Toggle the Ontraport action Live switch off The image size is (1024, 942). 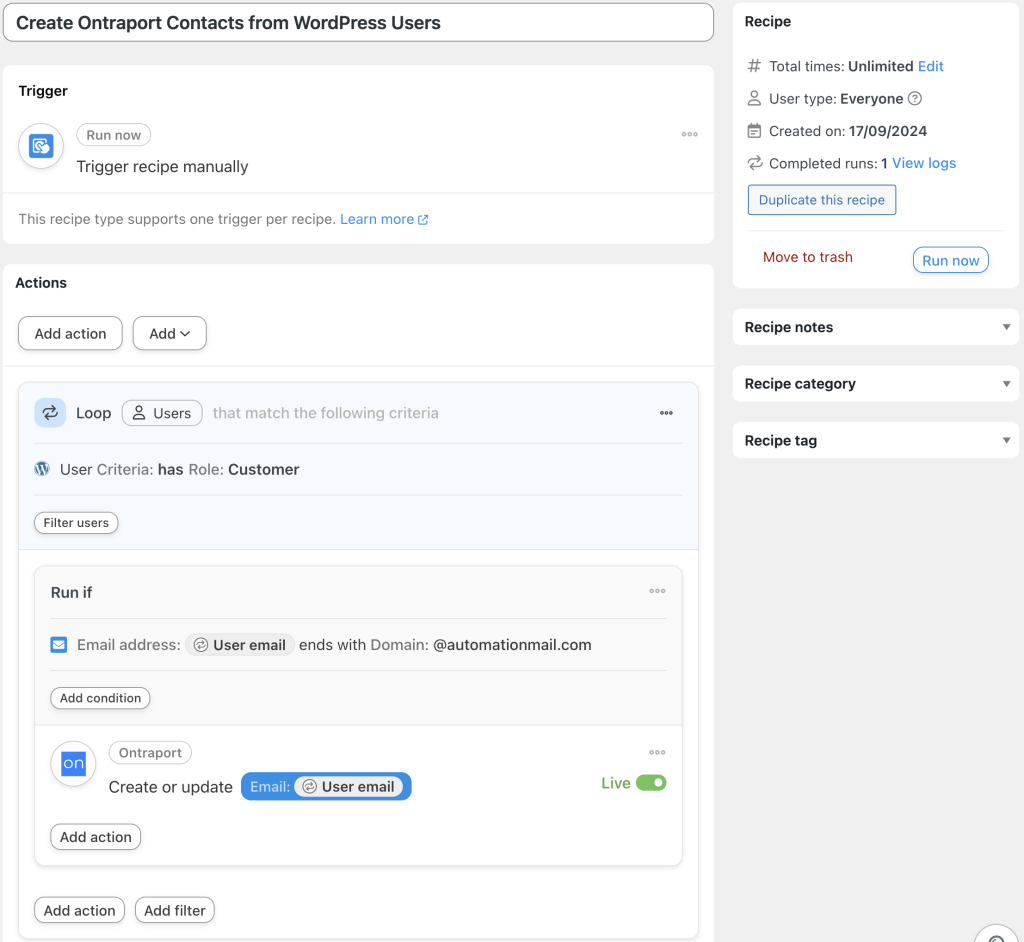pyautogui.click(x=651, y=783)
